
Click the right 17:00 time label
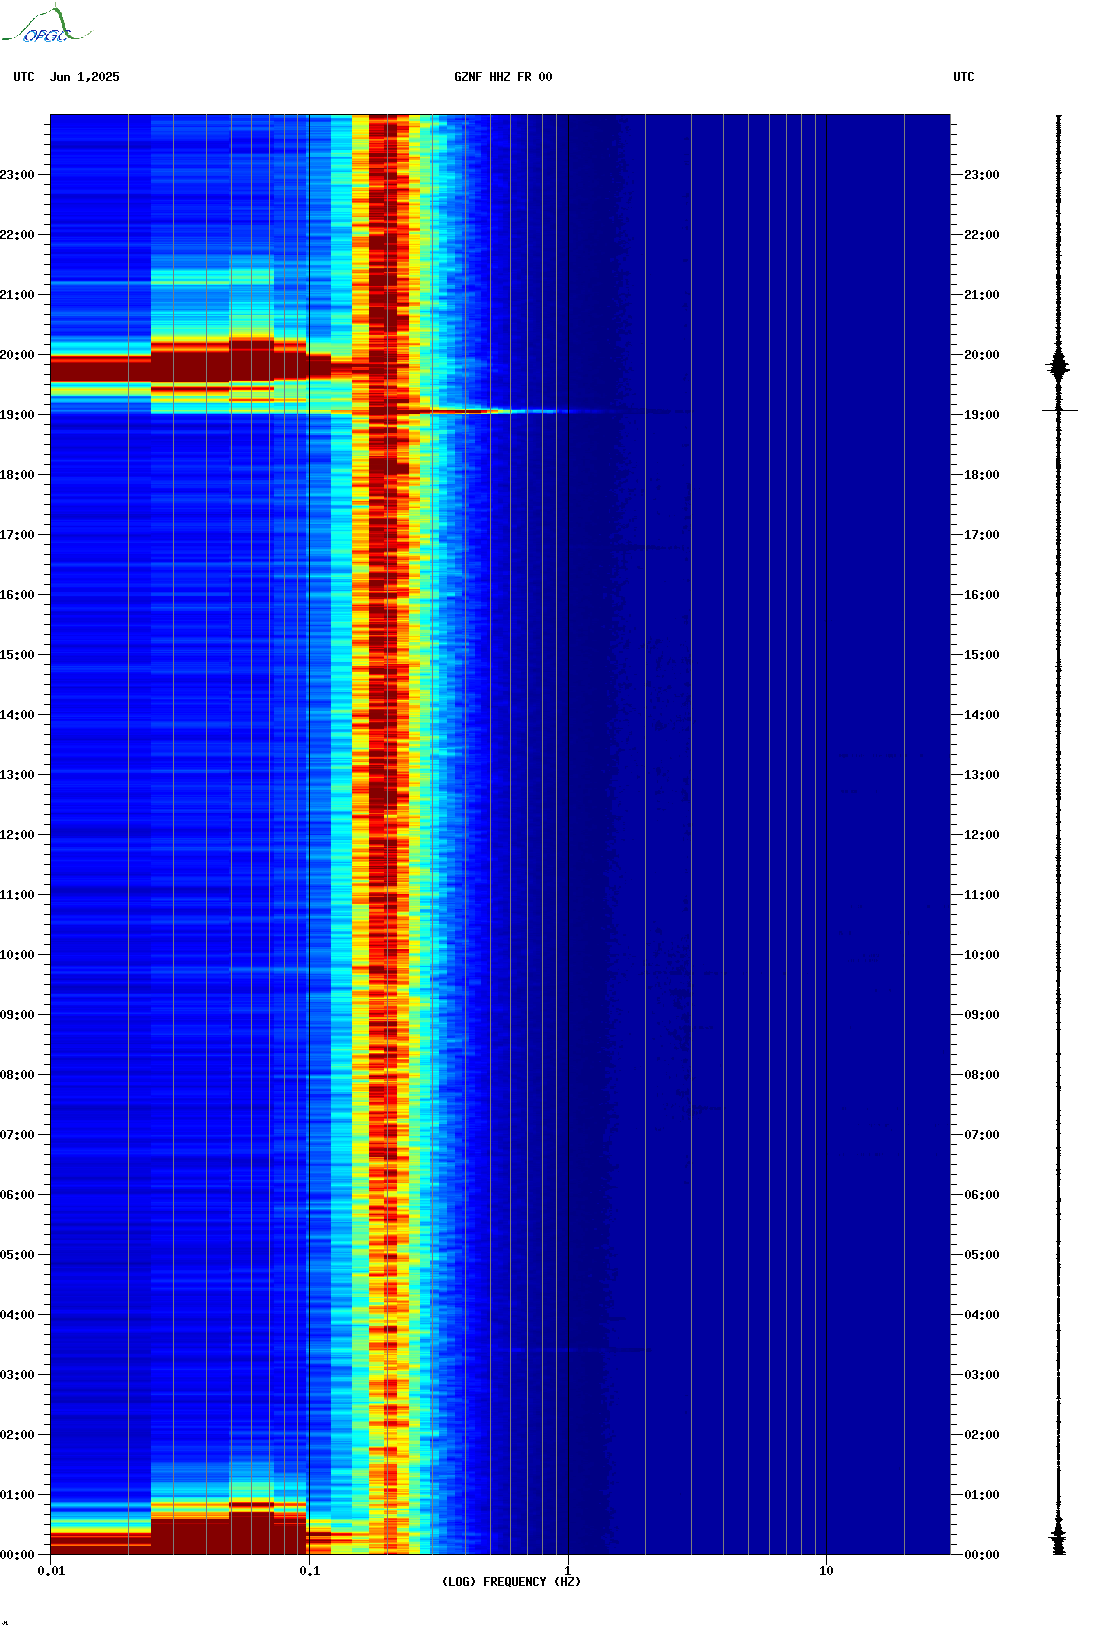(981, 535)
